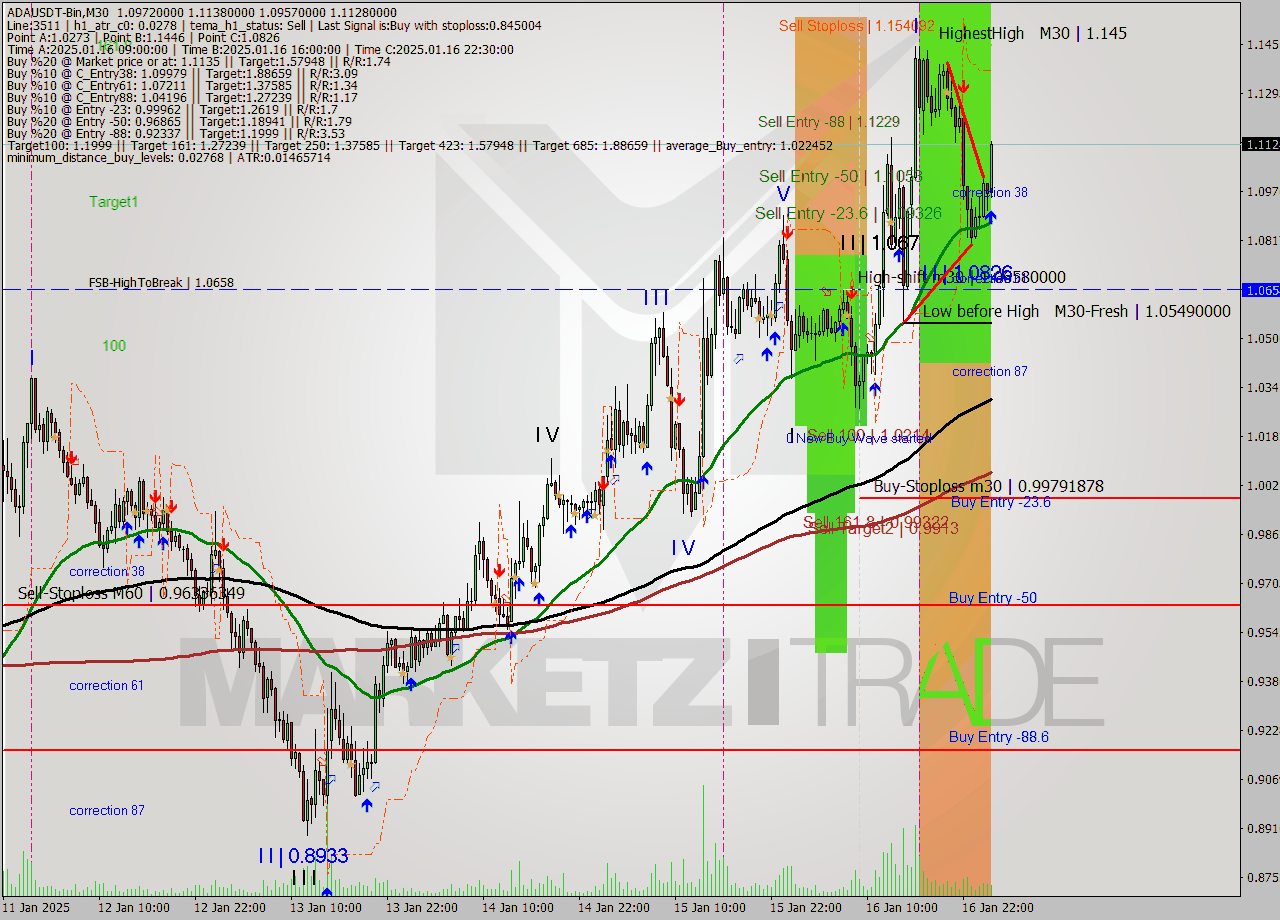Click the blue 'I I I' wave label
Image resolution: width=1280 pixels, height=920 pixels.
click(656, 297)
